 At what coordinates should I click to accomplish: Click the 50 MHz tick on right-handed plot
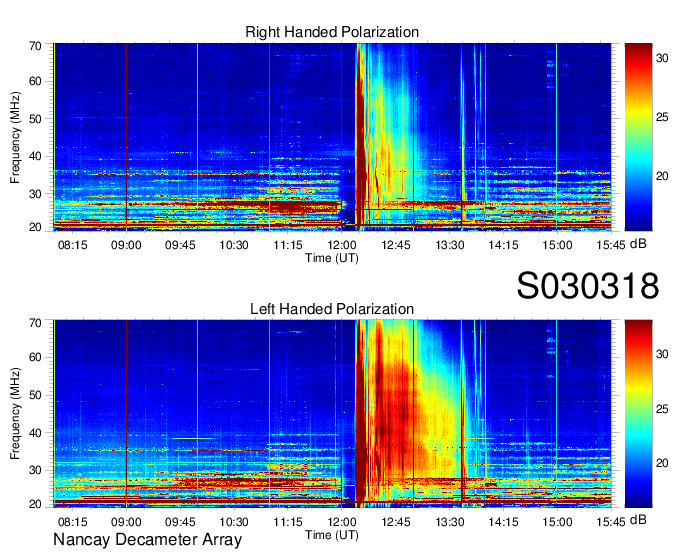tap(35, 119)
